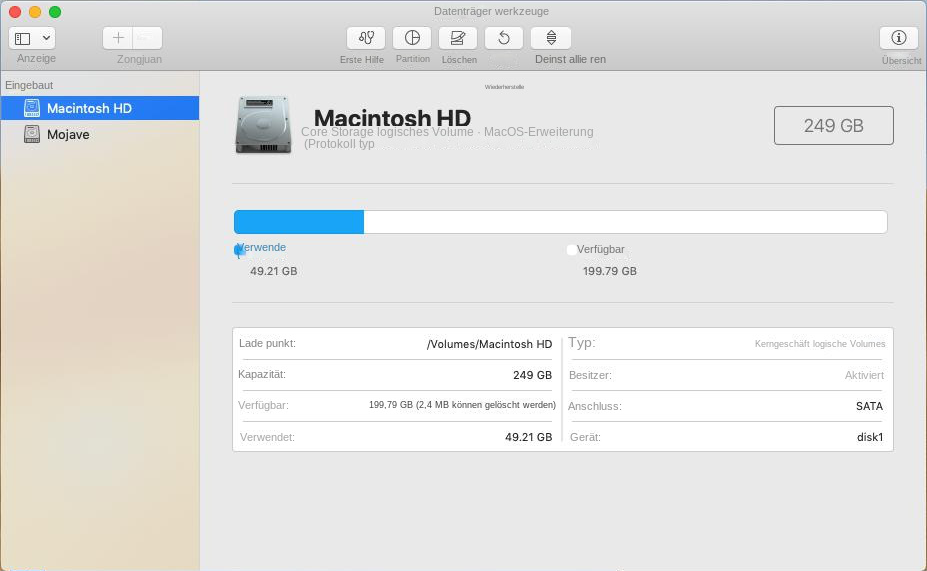Click the /Volumes/Macintosh HD mount point value
This screenshot has height=571, width=927.
pos(489,344)
